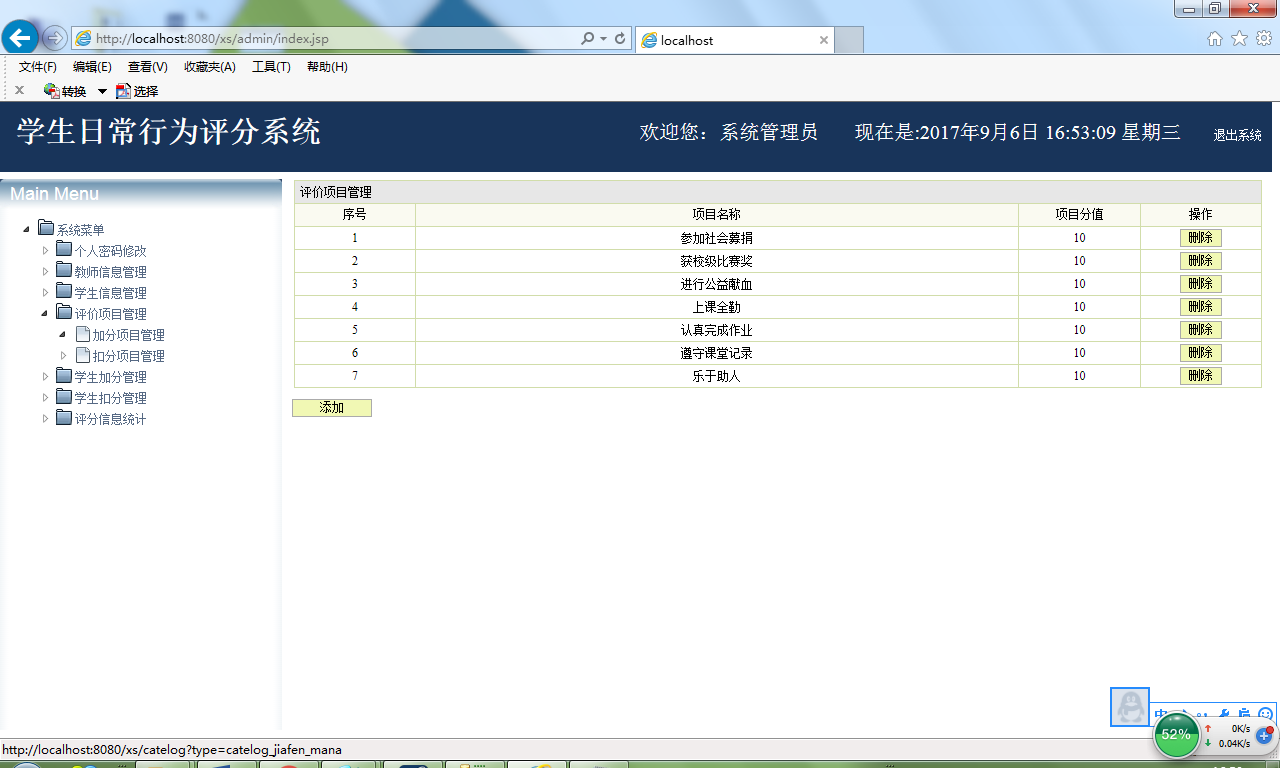Viewport: 1280px width, 768px height.
Task: Select 评分信息统计 in the tree
Action: (x=111, y=419)
